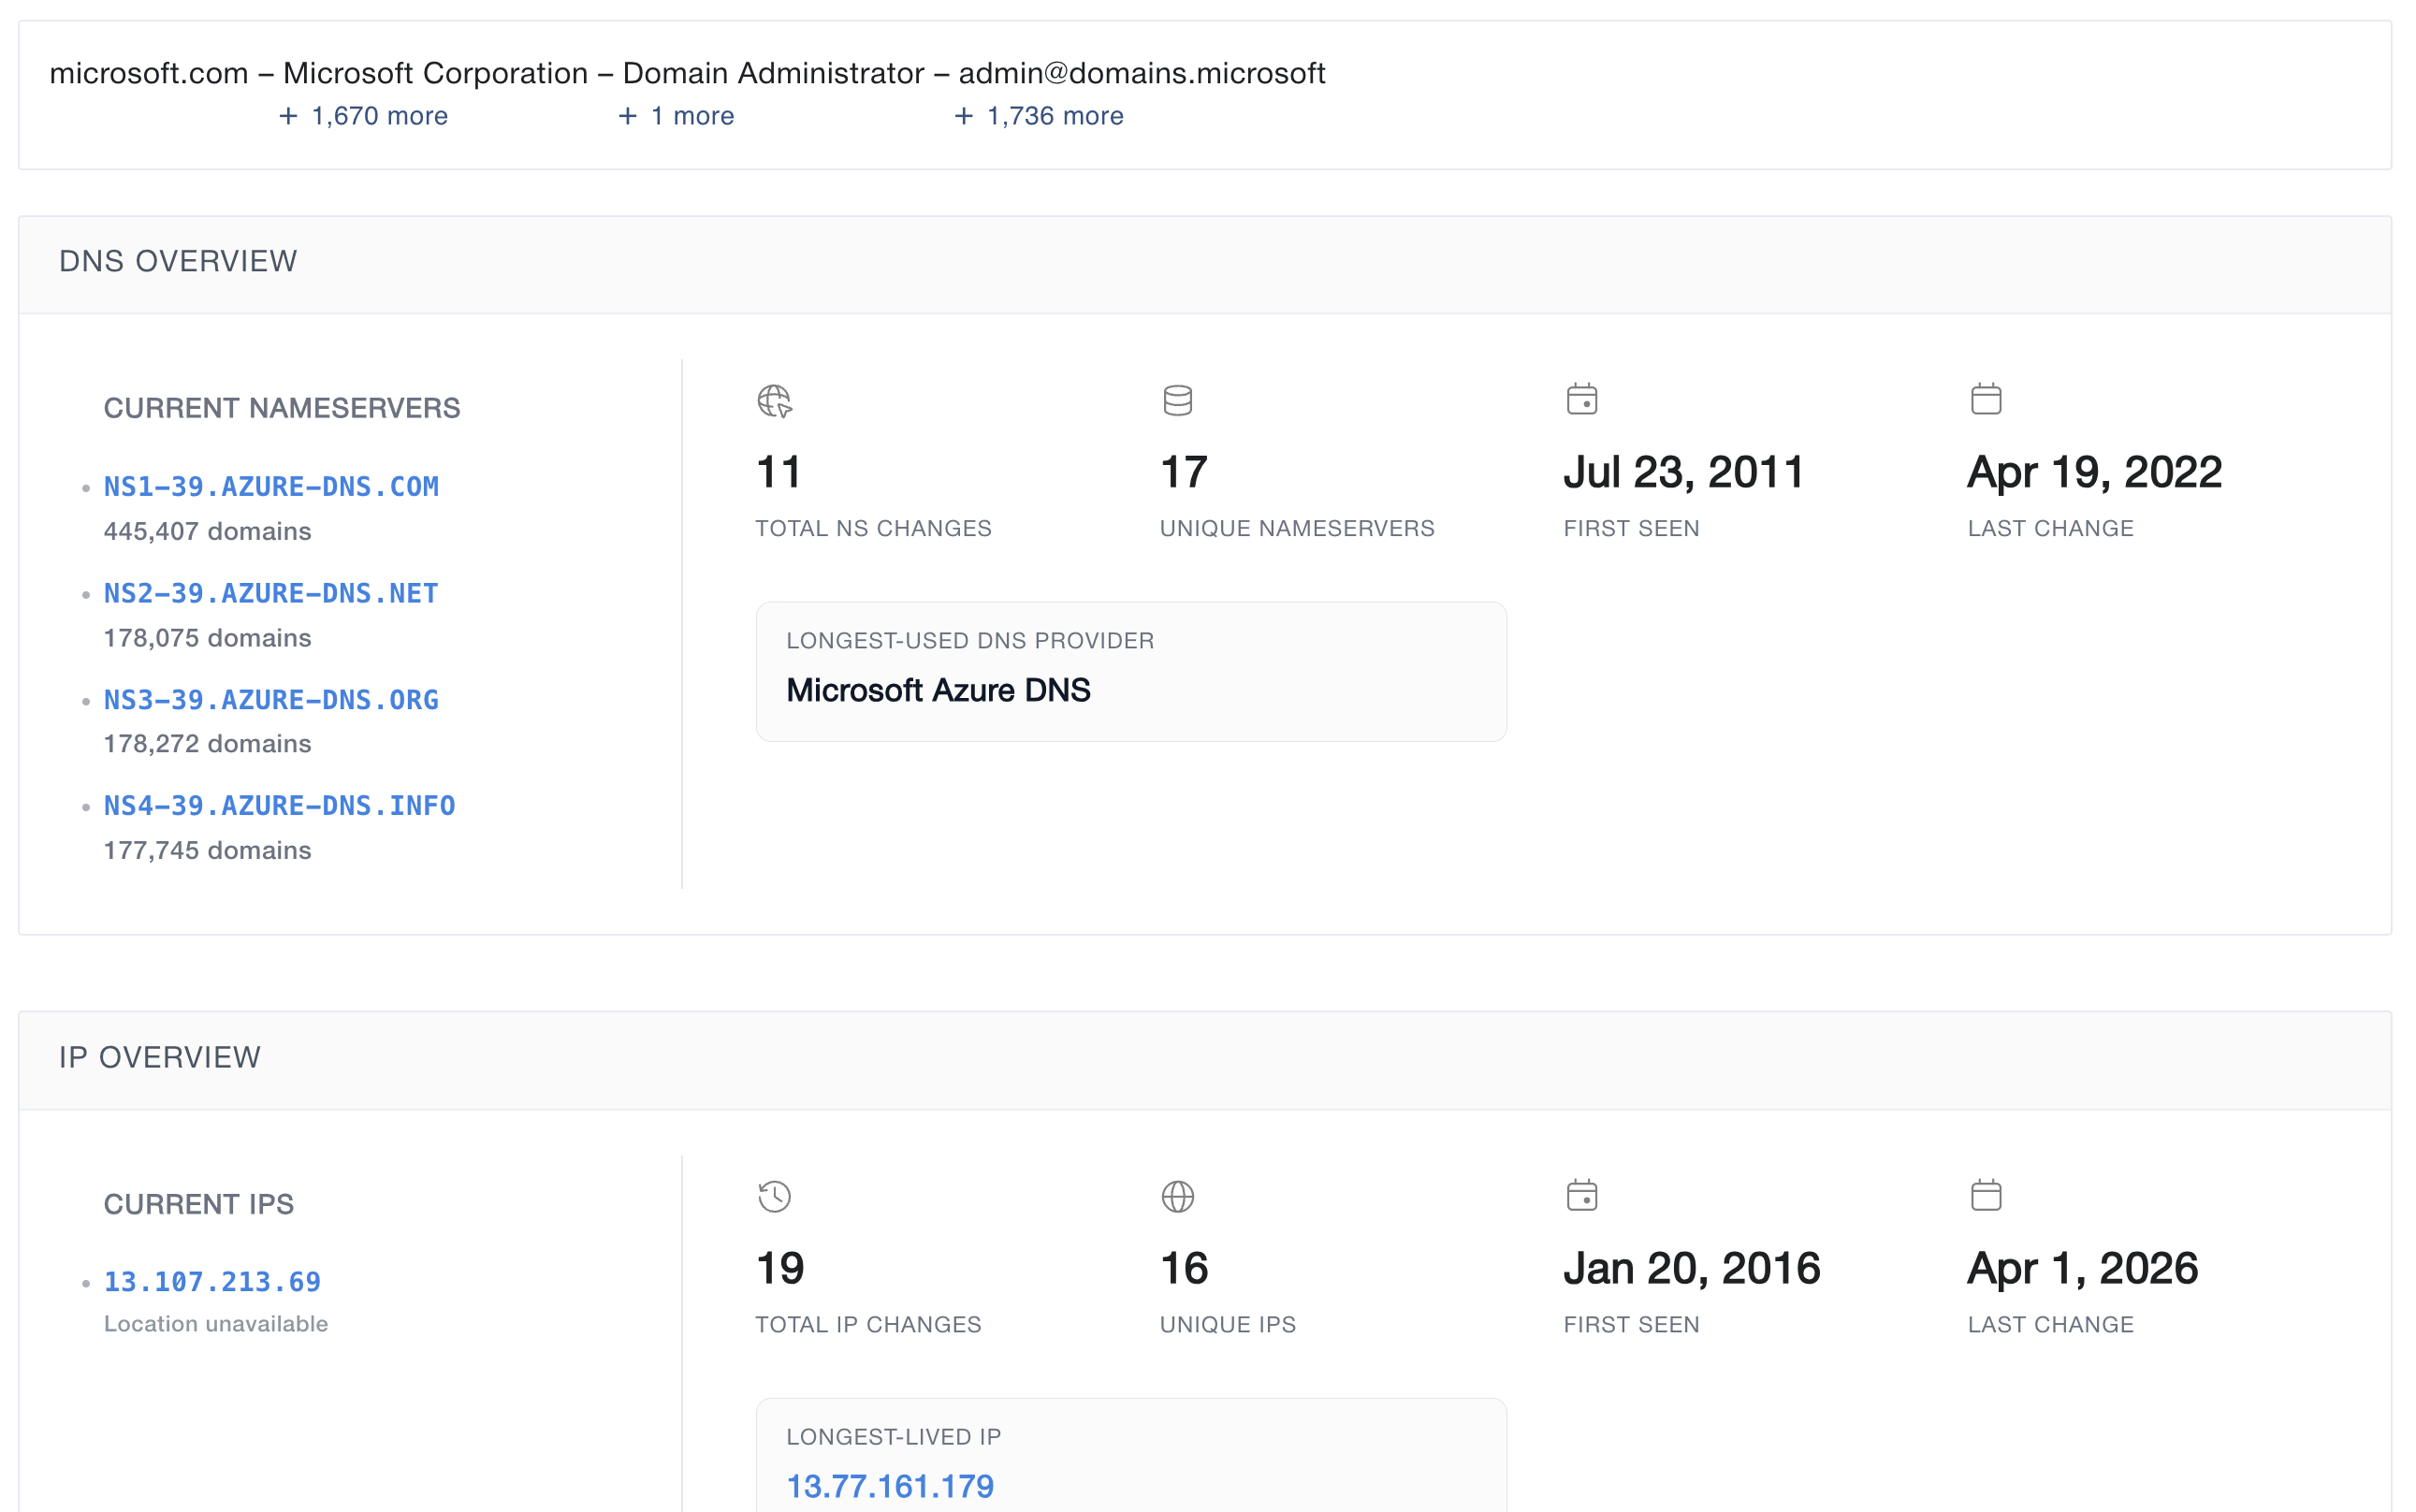2416x1512 pixels.
Task: Click the '178,272 domains' count
Action: 207,744
